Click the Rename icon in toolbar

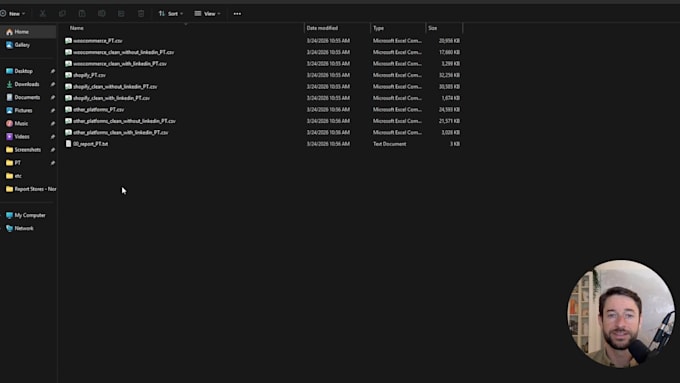[x=101, y=14]
